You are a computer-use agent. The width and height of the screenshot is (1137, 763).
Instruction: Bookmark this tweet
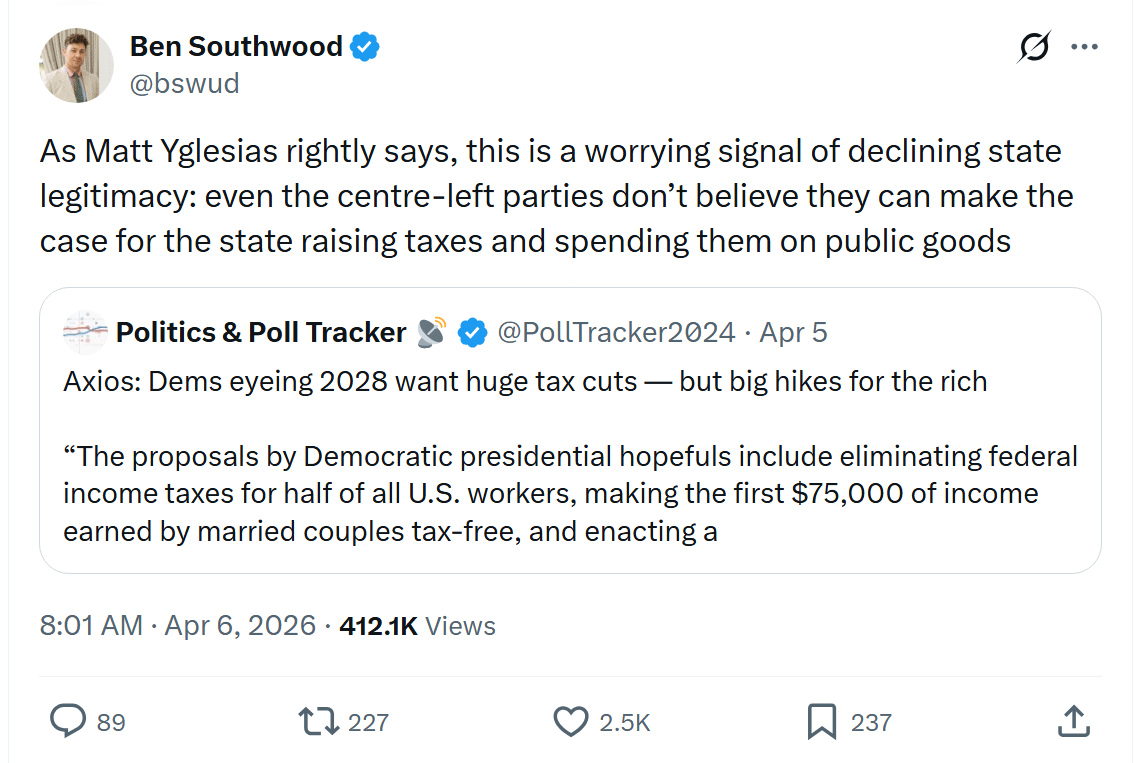coord(822,721)
